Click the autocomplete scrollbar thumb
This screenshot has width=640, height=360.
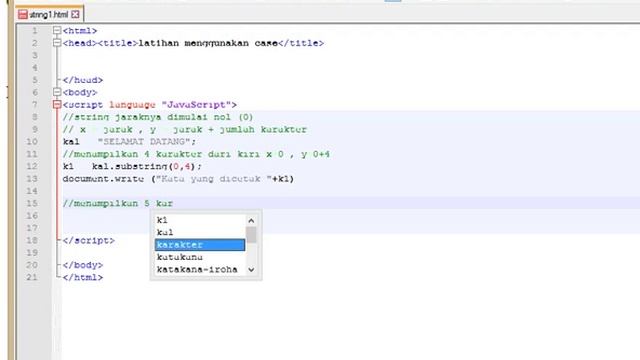click(251, 235)
